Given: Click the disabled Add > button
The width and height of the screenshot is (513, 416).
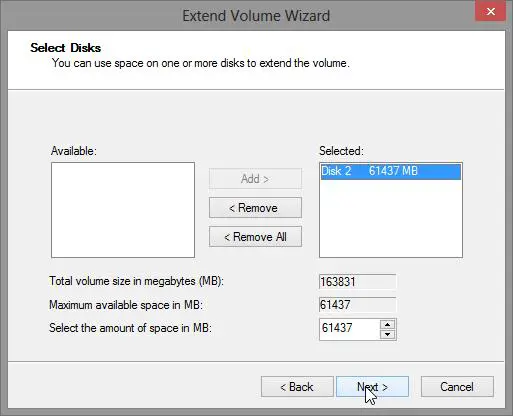Looking at the screenshot, I should pos(255,179).
